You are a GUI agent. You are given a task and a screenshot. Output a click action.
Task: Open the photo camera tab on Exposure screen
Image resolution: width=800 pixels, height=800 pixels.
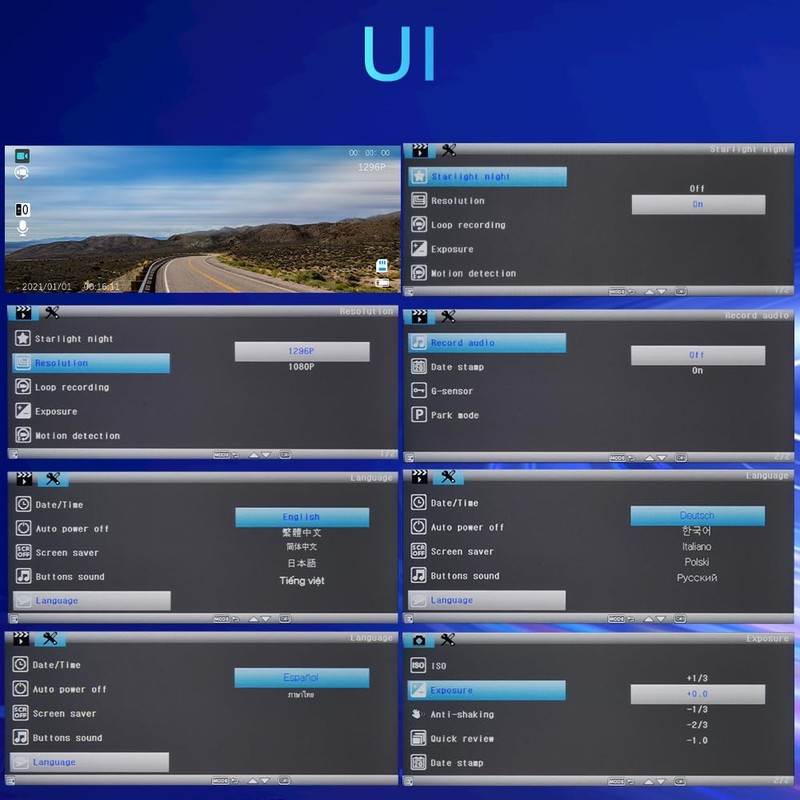(420, 639)
